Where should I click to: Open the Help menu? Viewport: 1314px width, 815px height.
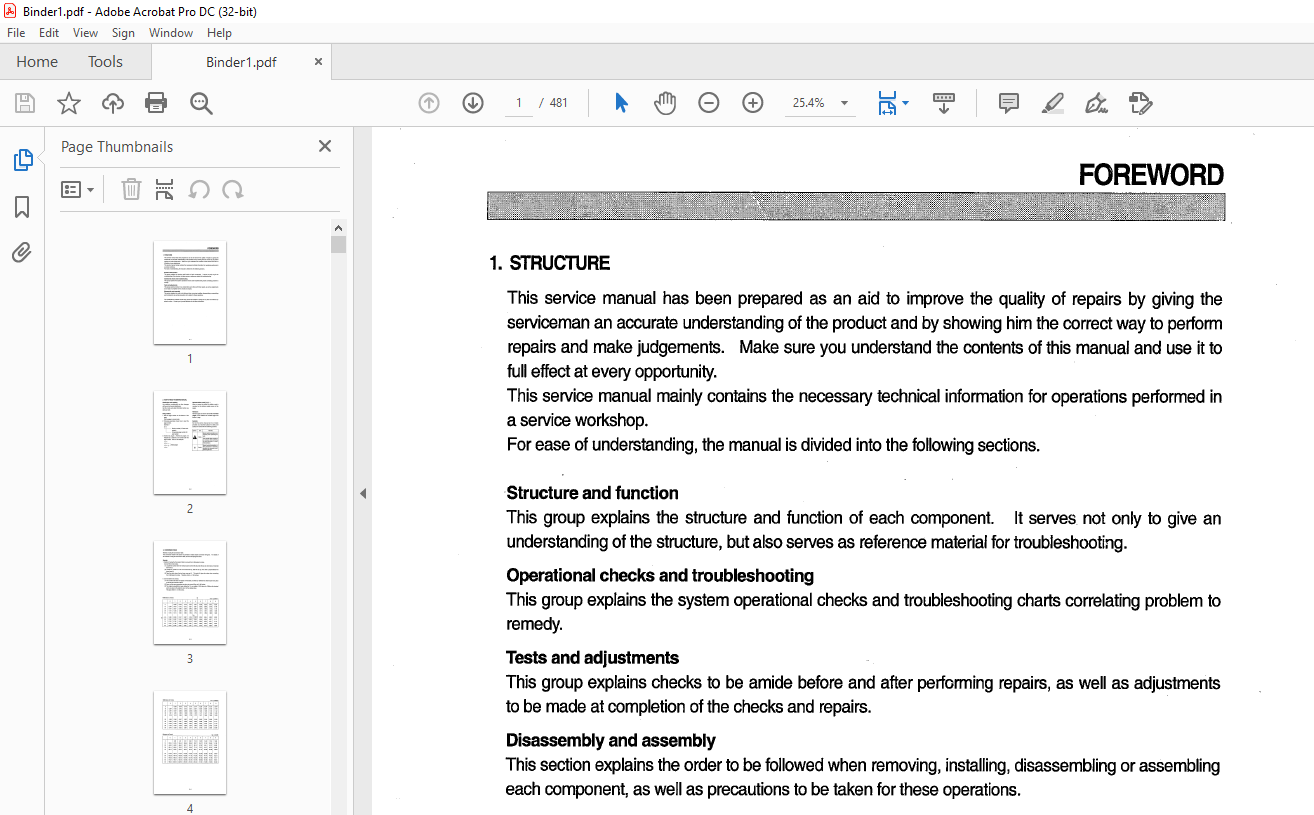point(219,33)
